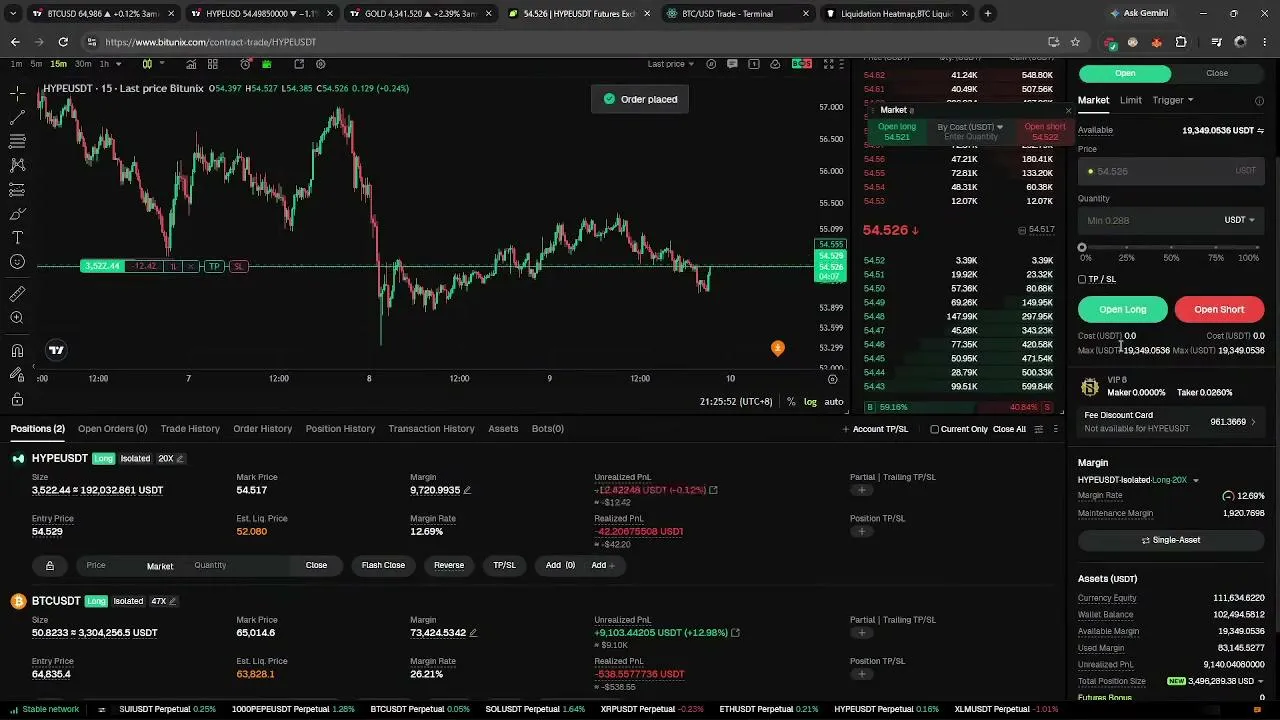Select the brush drawing tool
1280x720 pixels.
click(17, 214)
